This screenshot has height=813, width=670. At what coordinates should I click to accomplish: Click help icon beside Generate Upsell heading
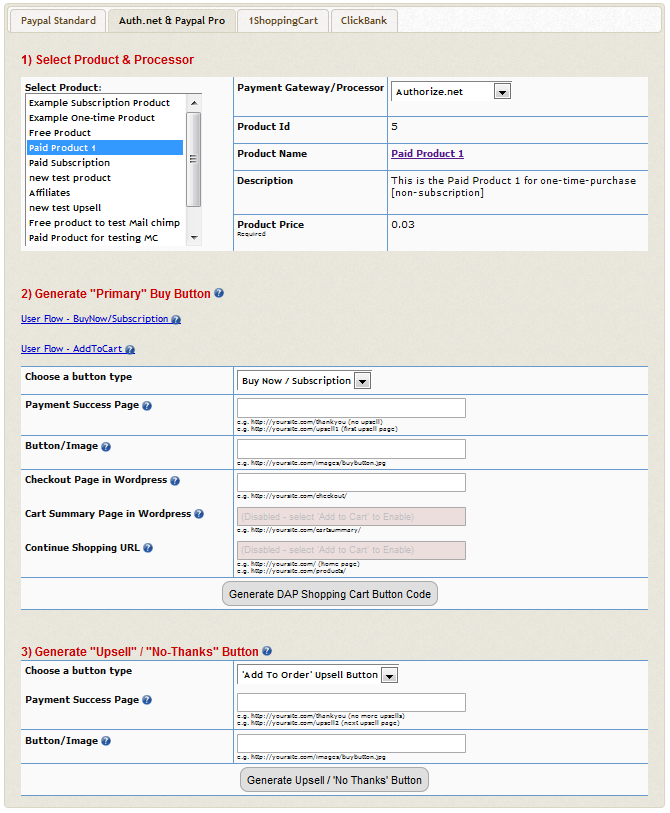267,651
